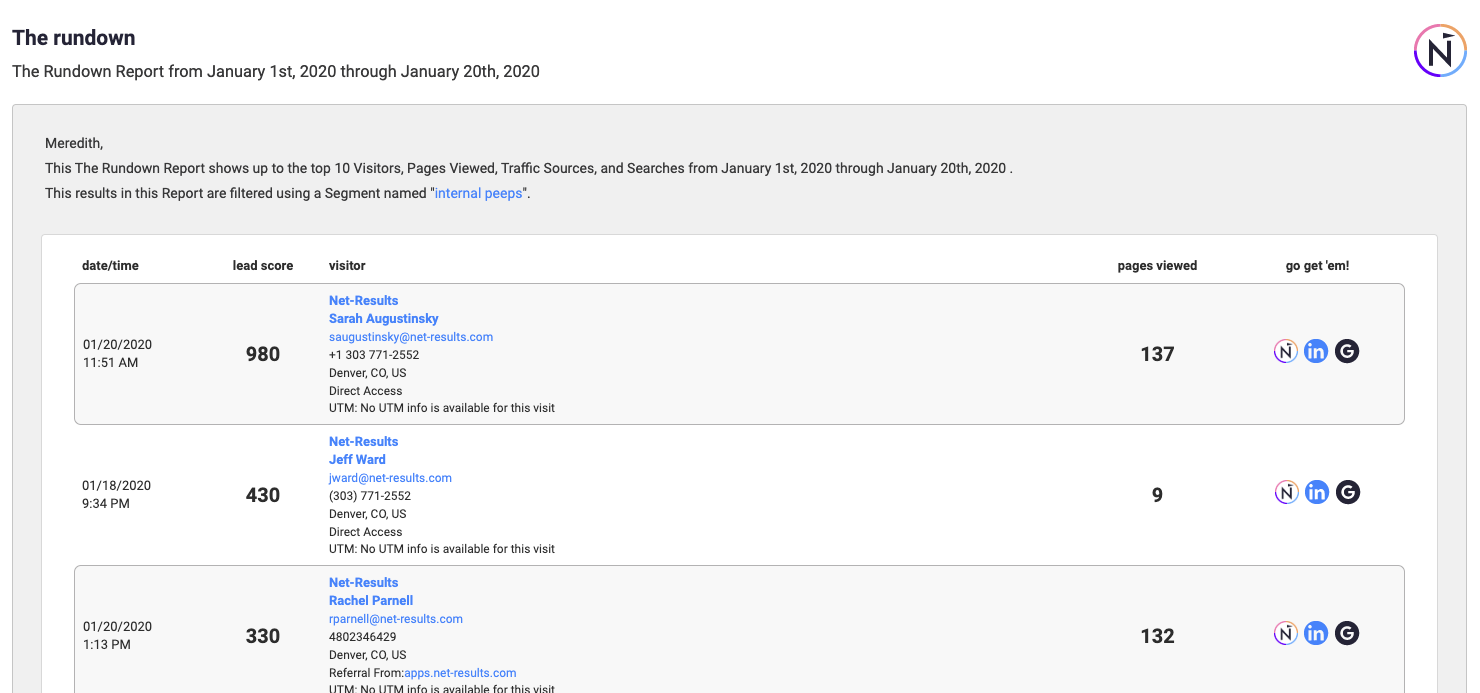Image resolution: width=1480 pixels, height=693 pixels.
Task: Click the Net-Results logo in top right corner
Action: pyautogui.click(x=1439, y=50)
